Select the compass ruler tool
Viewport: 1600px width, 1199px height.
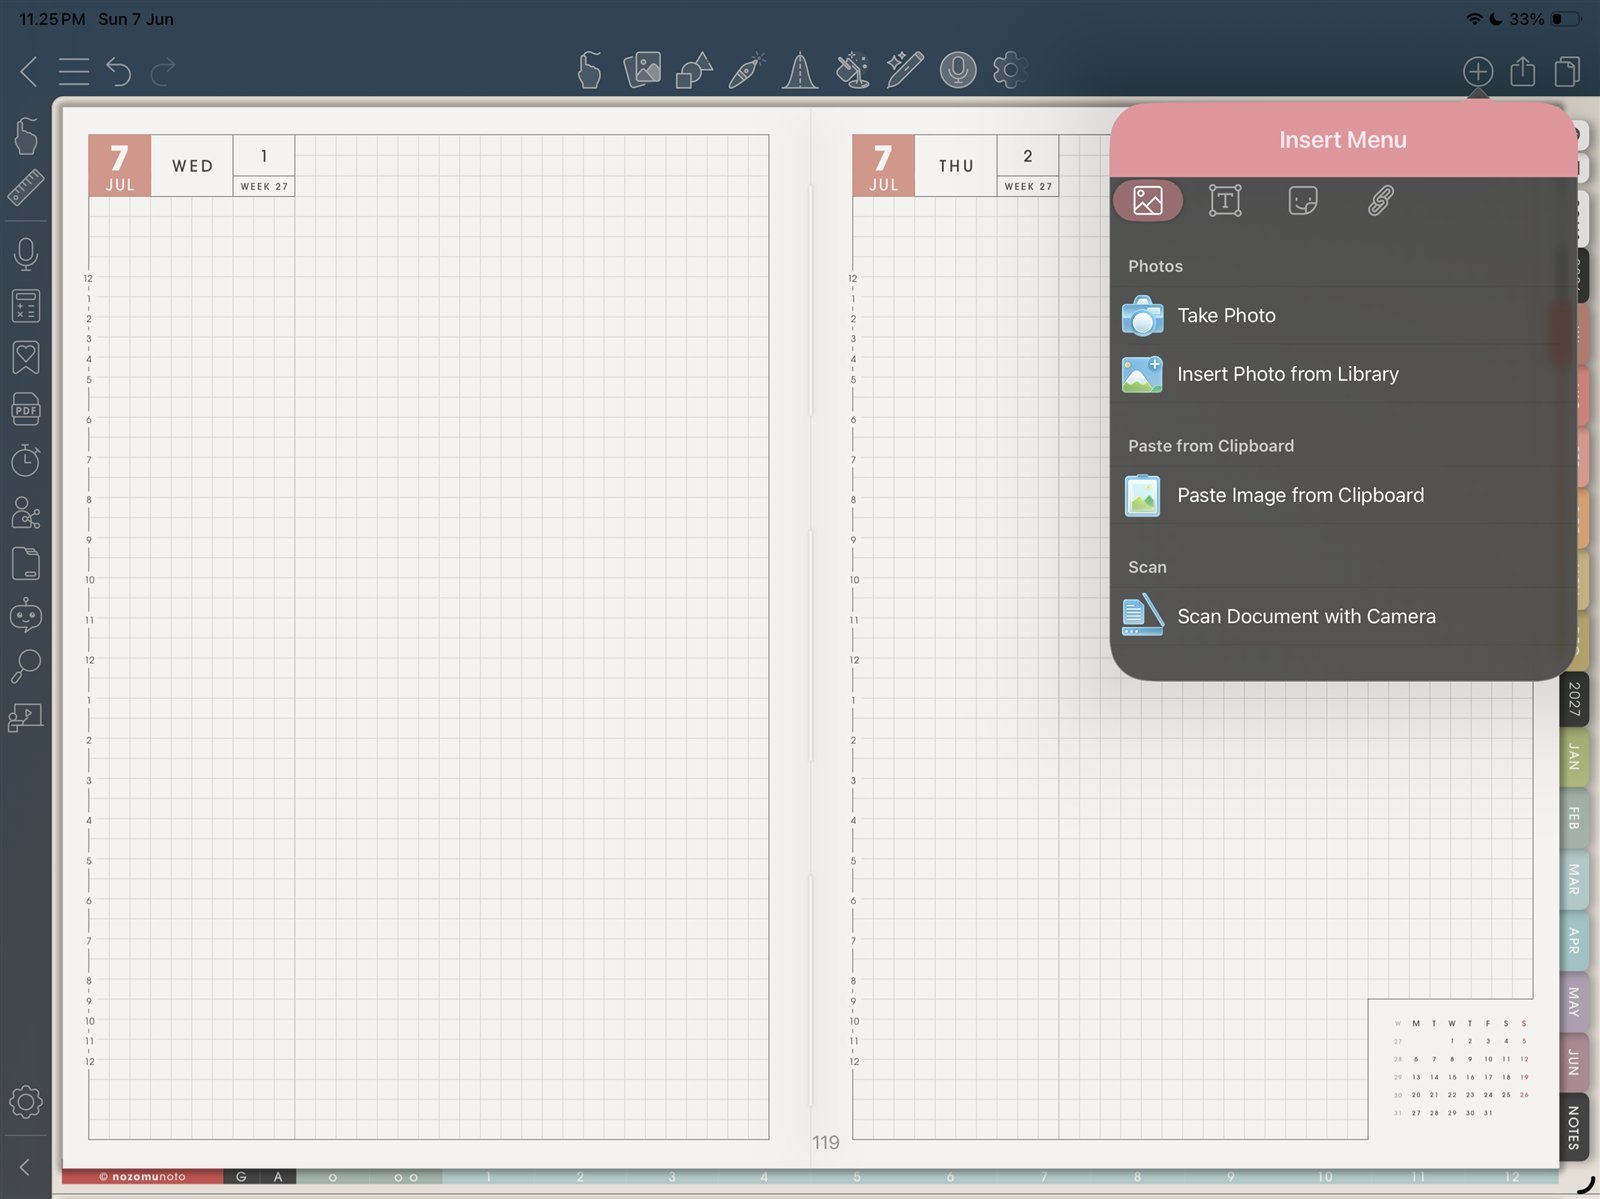[800, 70]
